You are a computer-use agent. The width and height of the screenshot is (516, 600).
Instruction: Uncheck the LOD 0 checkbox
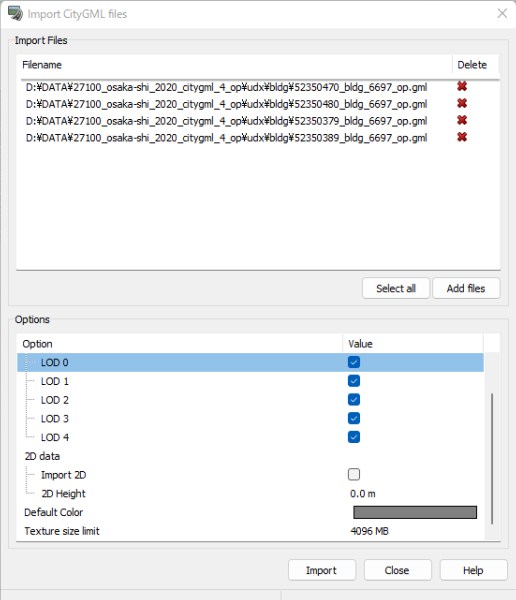click(354, 362)
